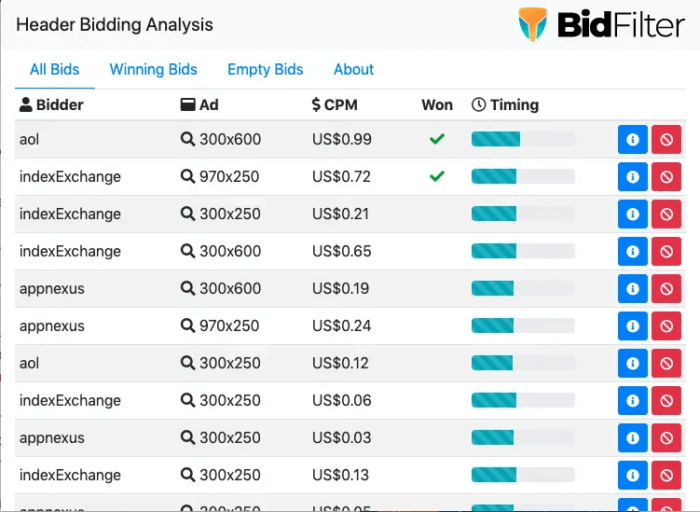Click the red block icon on the US$0.21 row
700x512 pixels.
click(666, 214)
